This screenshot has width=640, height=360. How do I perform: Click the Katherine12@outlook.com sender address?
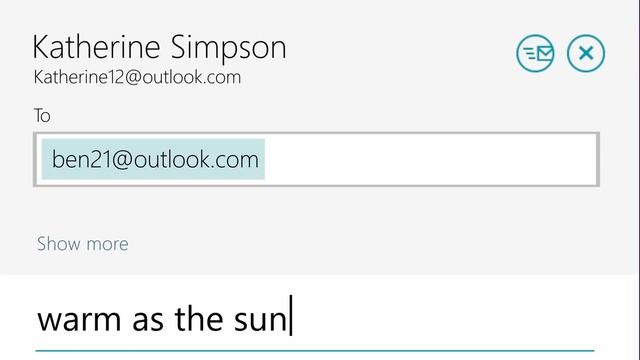point(137,77)
